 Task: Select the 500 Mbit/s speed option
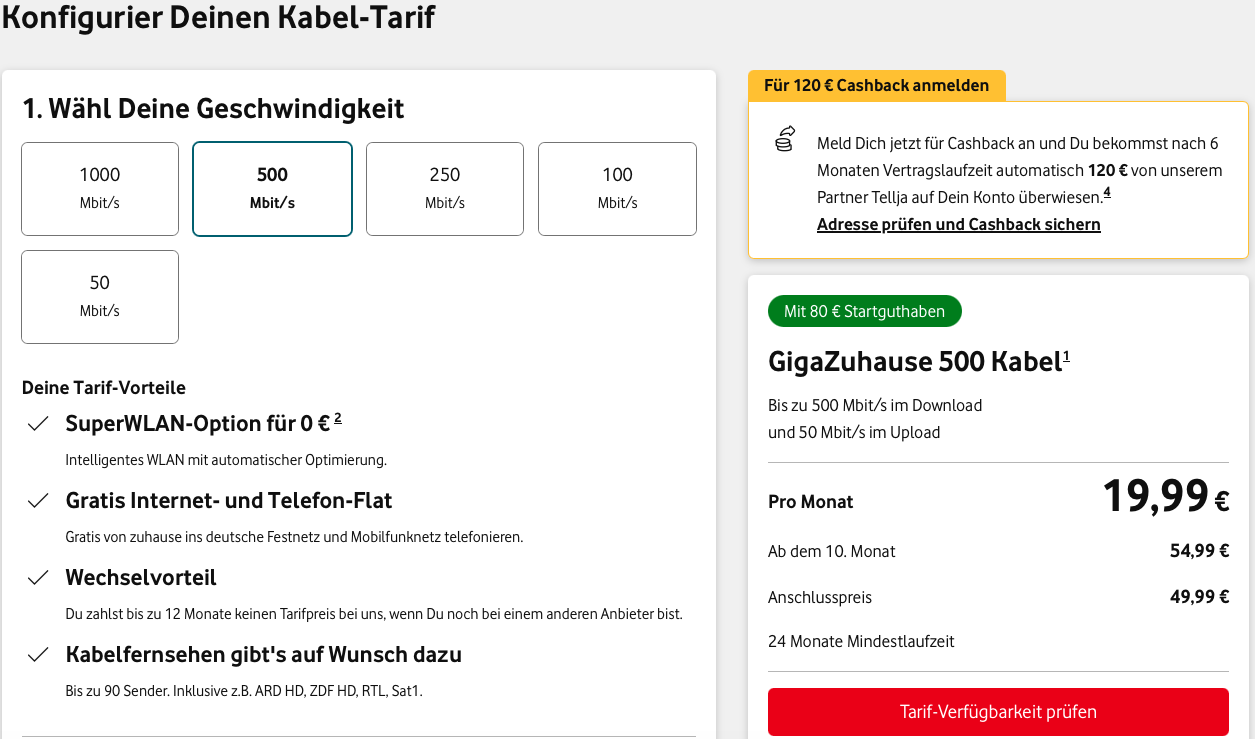click(x=272, y=188)
